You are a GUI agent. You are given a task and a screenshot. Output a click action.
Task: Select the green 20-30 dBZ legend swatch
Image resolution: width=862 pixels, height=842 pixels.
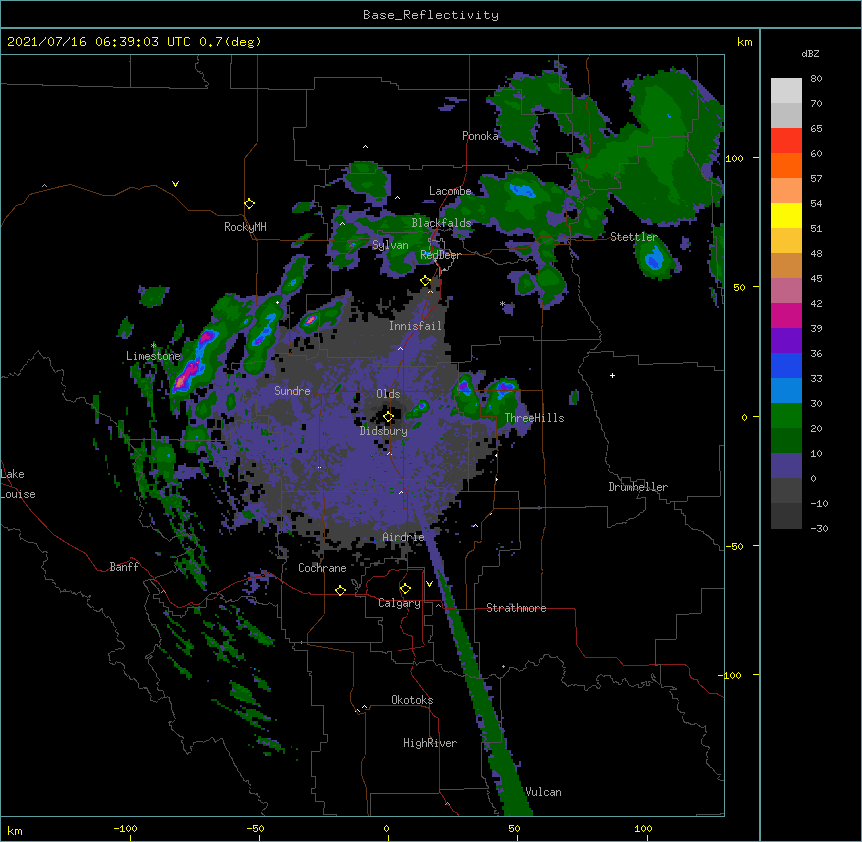(x=786, y=416)
